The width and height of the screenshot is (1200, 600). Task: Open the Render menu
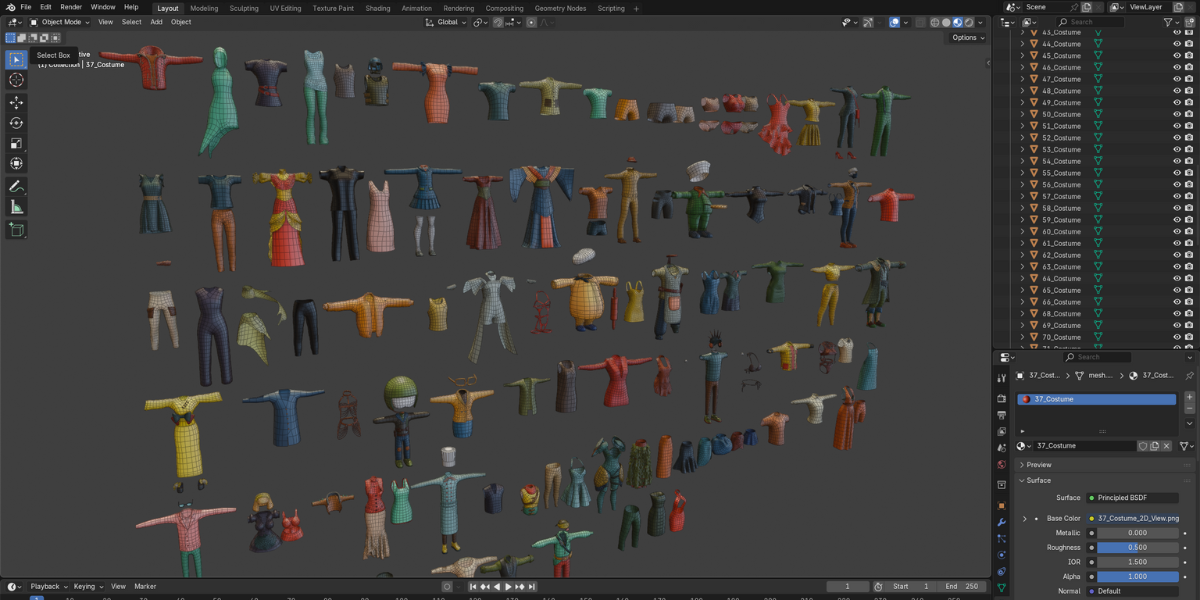[71, 7]
